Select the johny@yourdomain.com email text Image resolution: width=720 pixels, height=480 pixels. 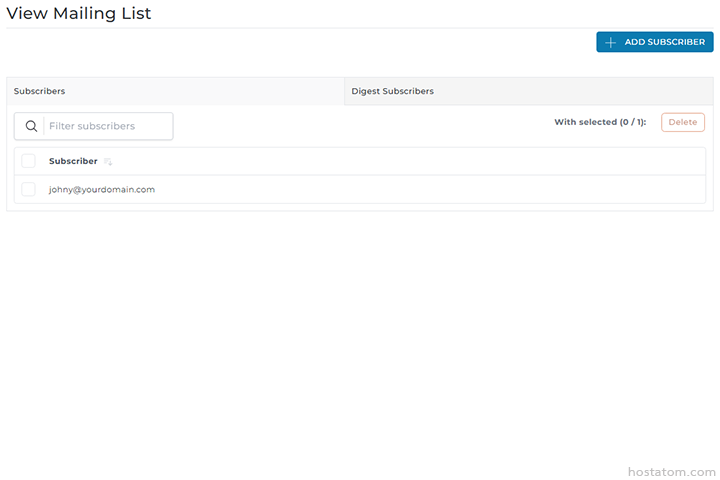tap(102, 189)
